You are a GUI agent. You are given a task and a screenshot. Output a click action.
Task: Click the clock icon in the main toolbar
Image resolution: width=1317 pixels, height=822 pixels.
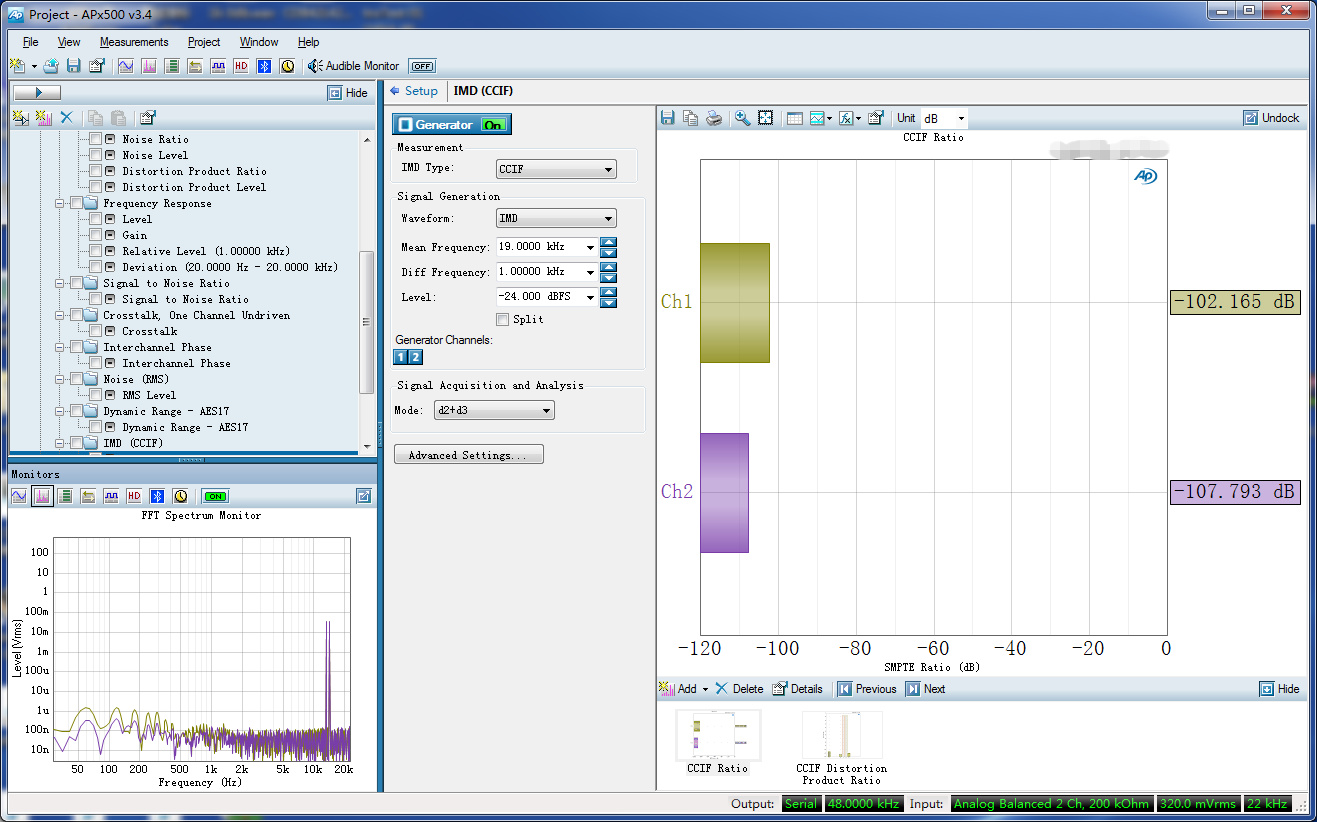tap(288, 66)
